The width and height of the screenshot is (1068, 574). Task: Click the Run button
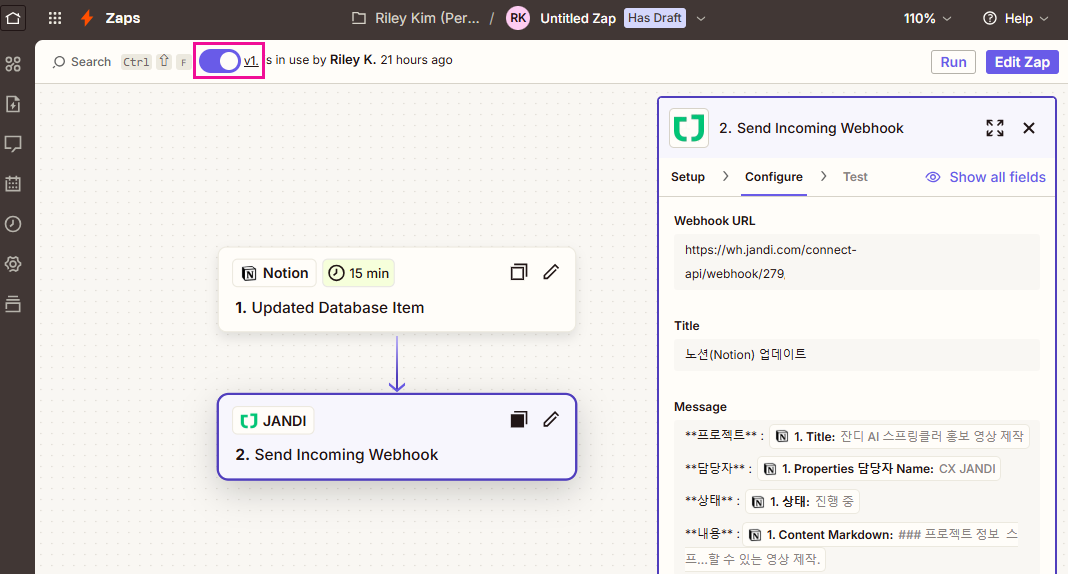tap(953, 62)
